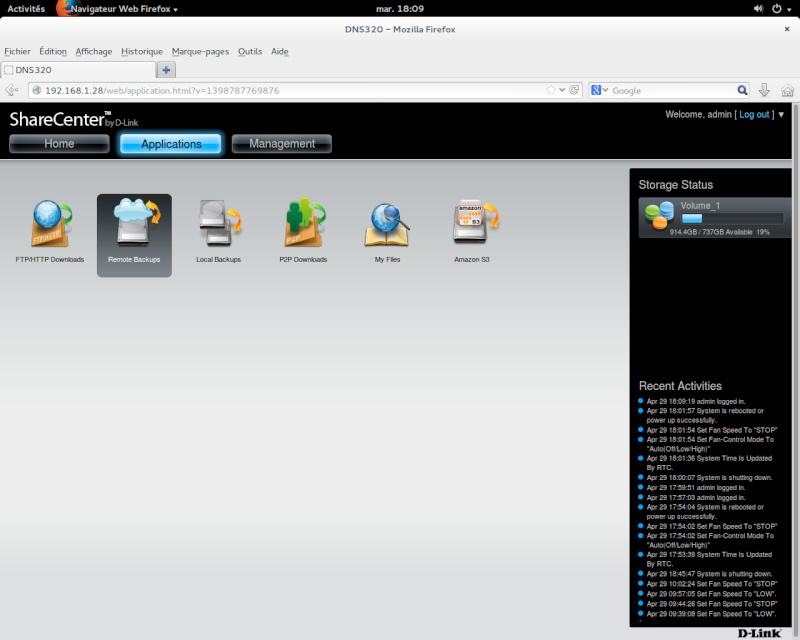The height and width of the screenshot is (640, 800).
Task: Go to Firefox home page icon
Action: point(787,91)
